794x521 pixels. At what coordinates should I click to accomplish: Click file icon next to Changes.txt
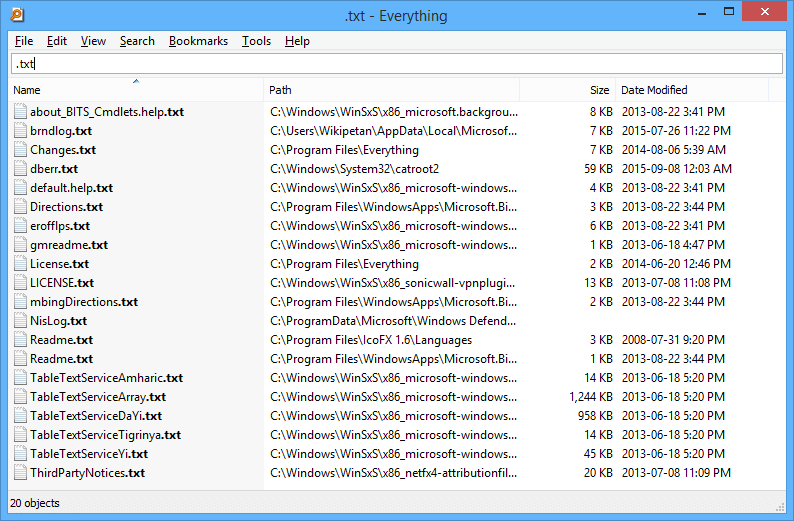click(20, 149)
